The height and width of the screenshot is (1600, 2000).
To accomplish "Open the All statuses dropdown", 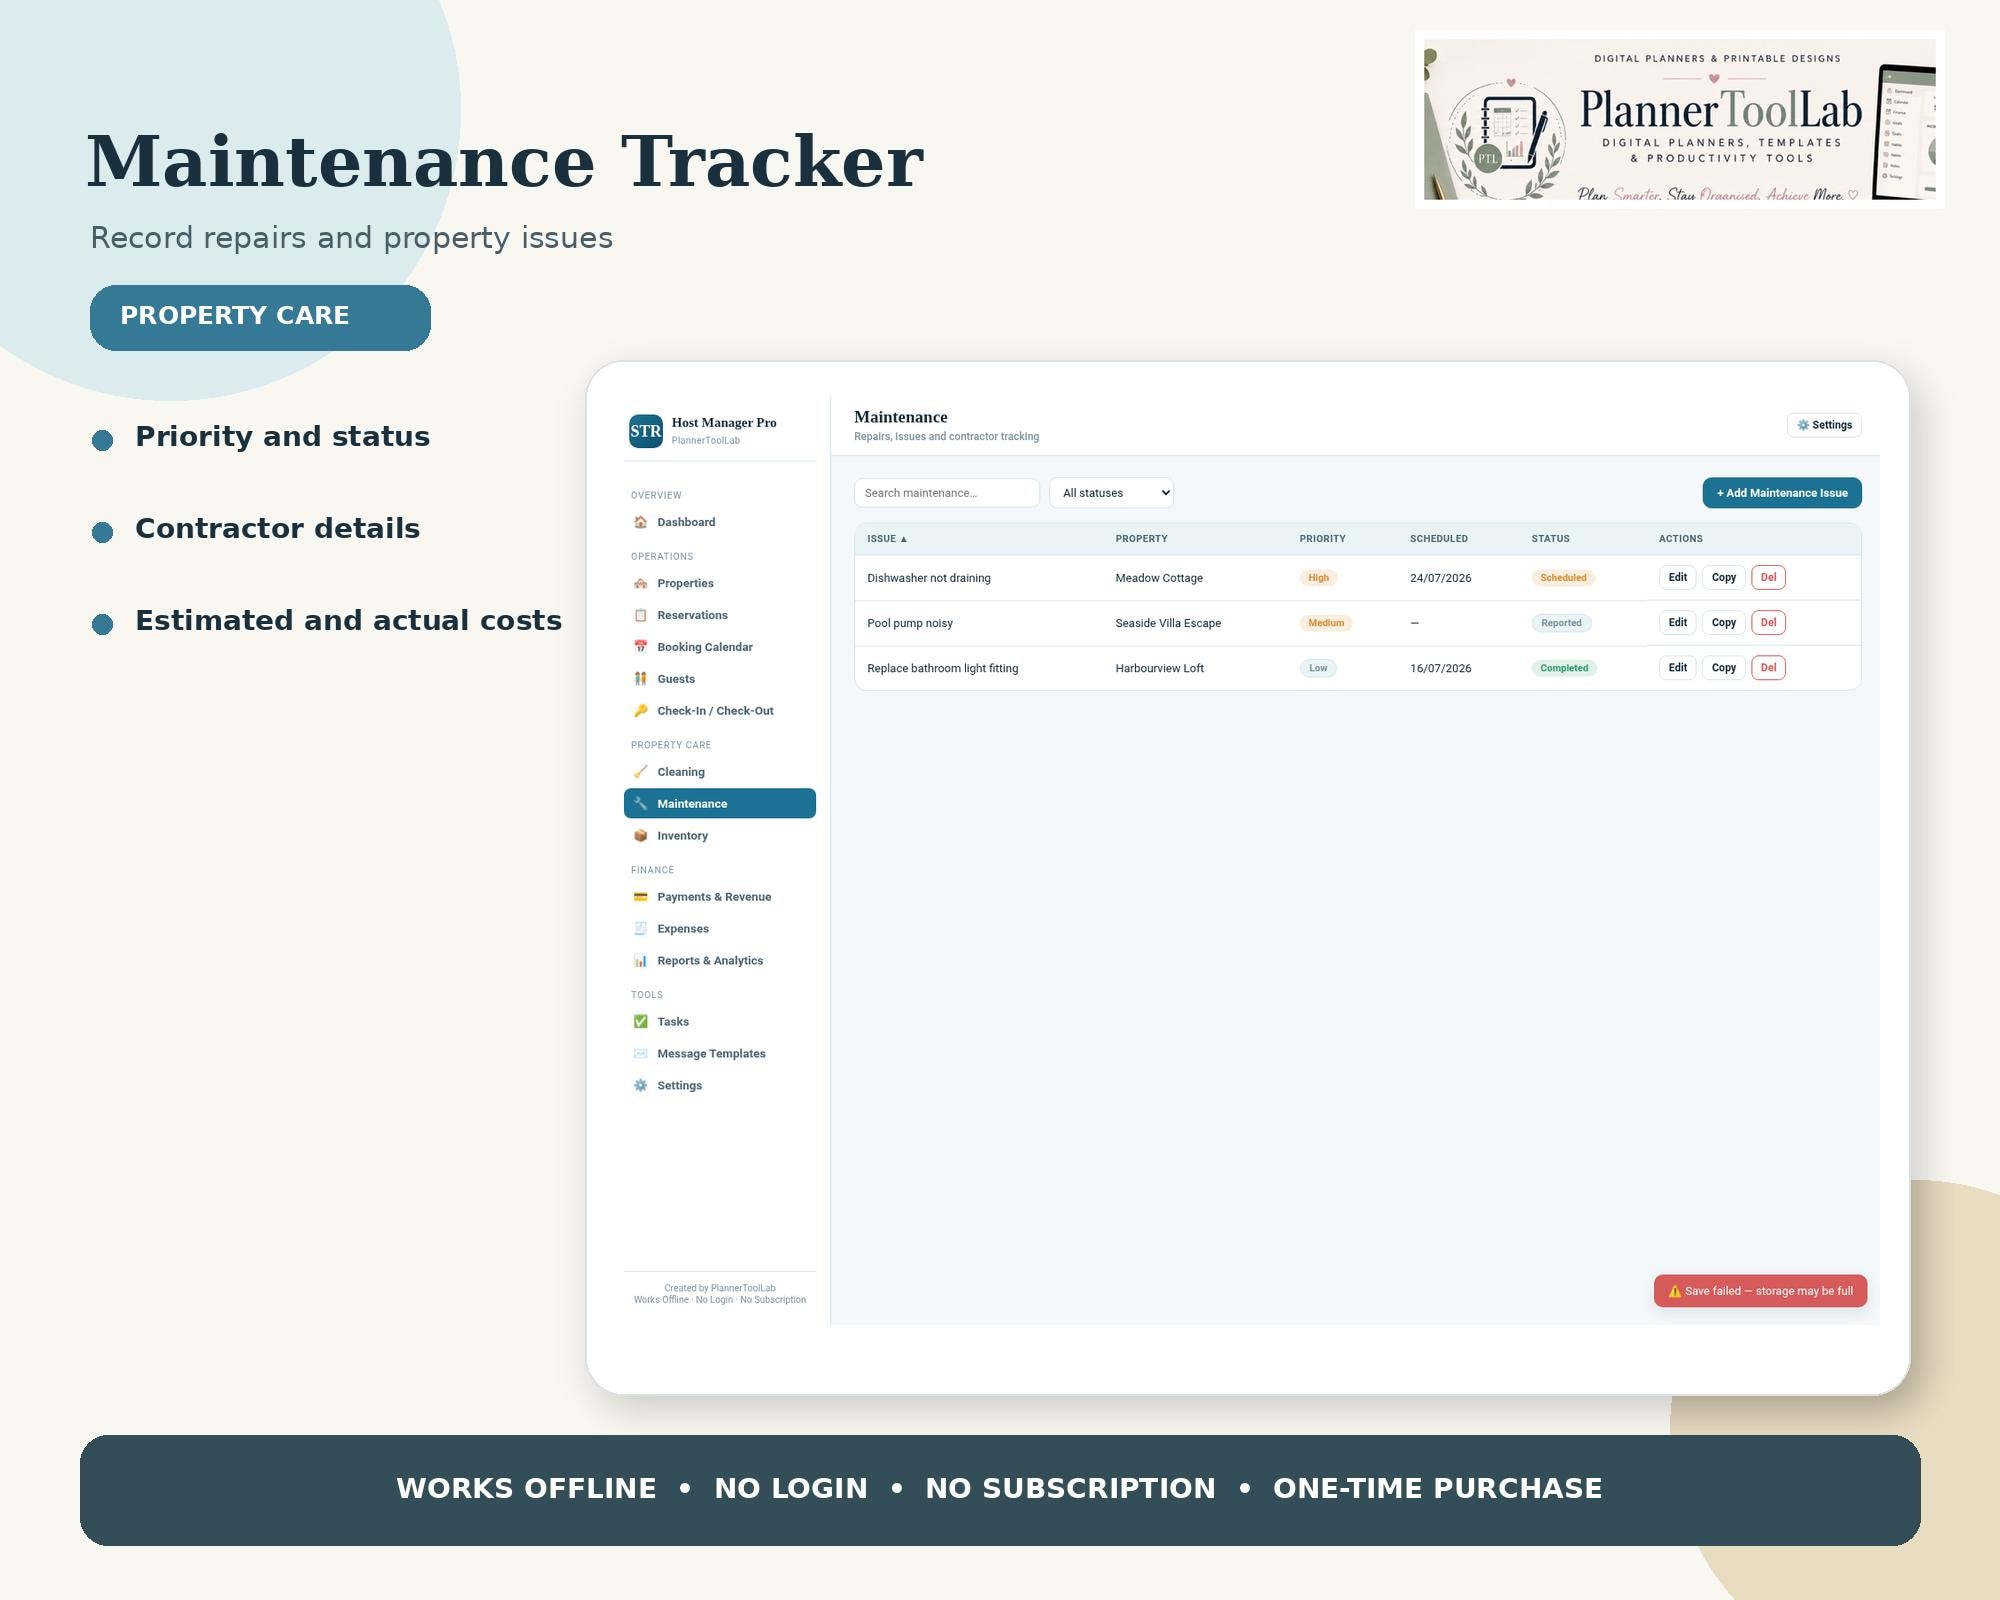I will click(1111, 493).
